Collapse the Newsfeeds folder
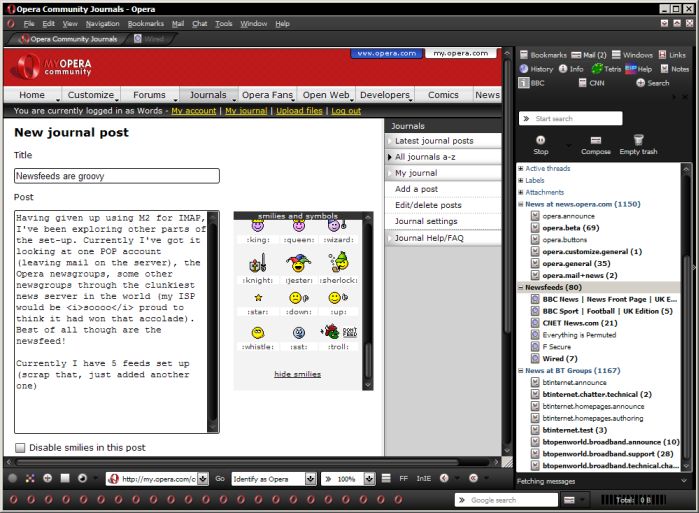 (x=521, y=287)
